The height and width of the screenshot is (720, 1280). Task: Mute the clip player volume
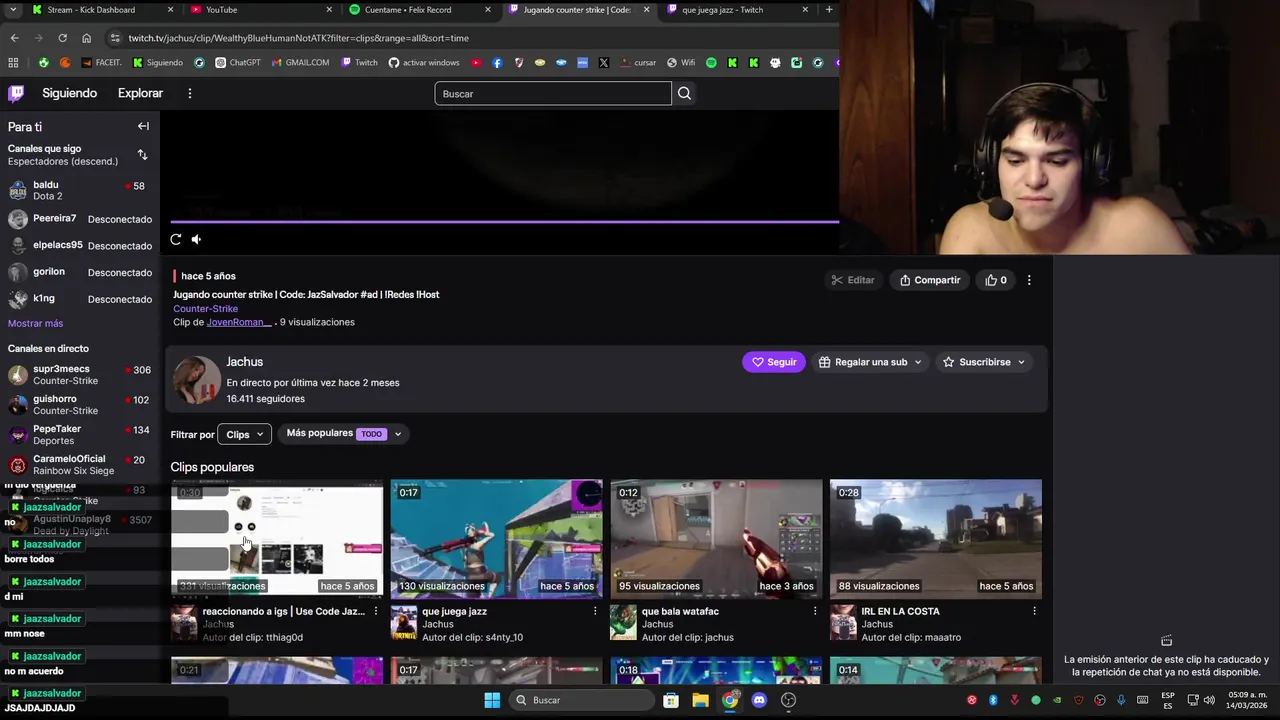click(x=196, y=239)
